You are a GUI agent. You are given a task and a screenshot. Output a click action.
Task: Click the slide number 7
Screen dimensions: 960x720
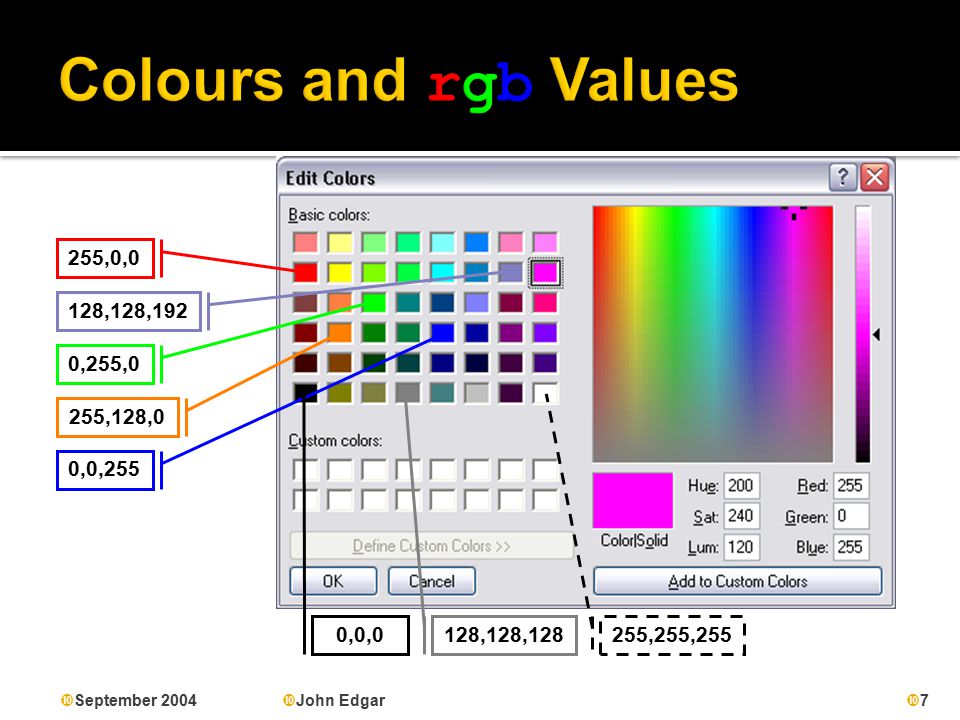[x=924, y=700]
